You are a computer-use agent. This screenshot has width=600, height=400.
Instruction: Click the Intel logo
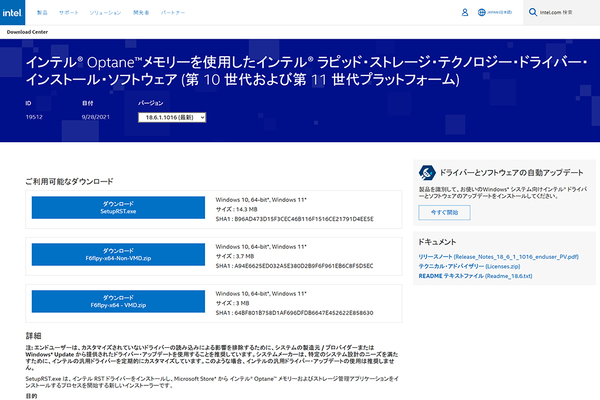(12, 12)
